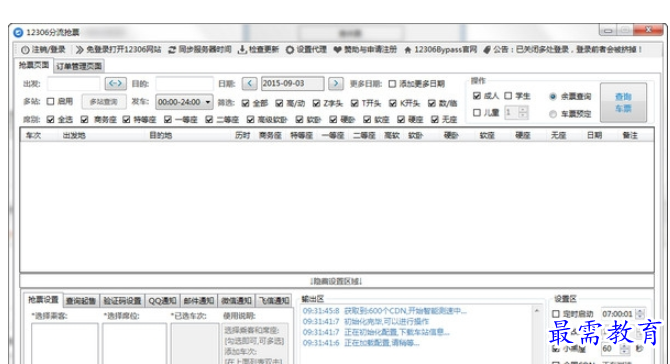Click the 60 seconds stepper arrows

pyautogui.click(x=625, y=349)
